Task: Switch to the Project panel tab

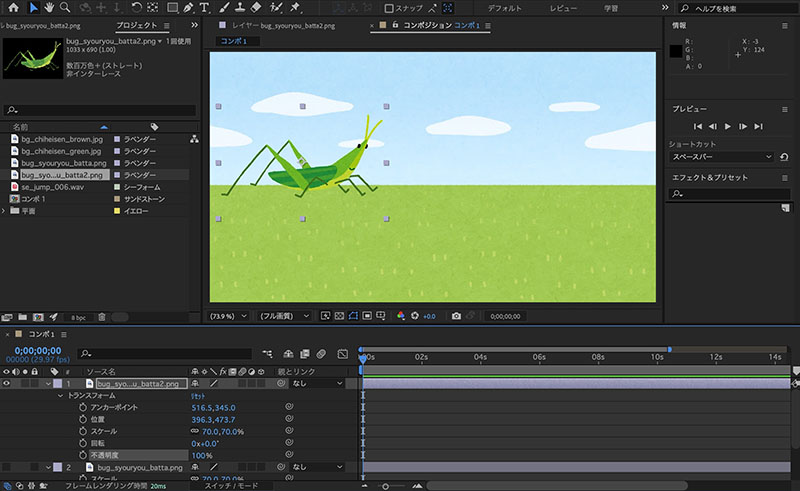Action: pyautogui.click(x=136, y=25)
